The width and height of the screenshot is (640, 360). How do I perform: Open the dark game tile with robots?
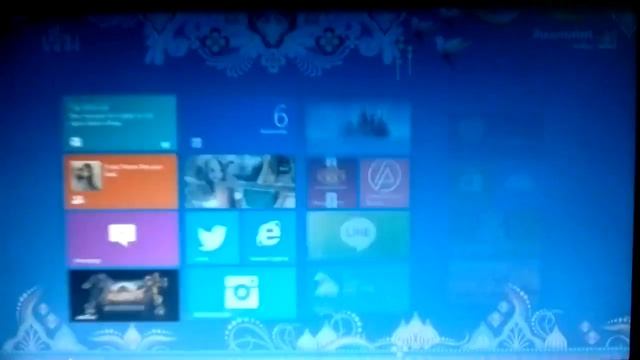(124, 296)
